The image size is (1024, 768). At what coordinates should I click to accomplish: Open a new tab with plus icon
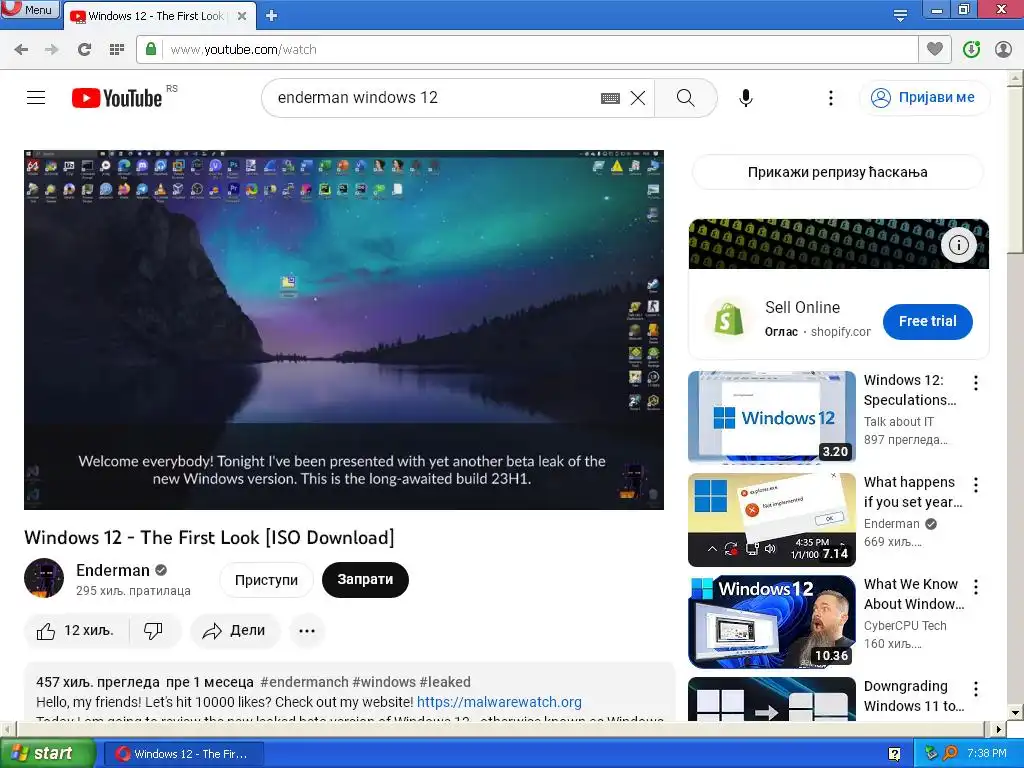click(272, 16)
